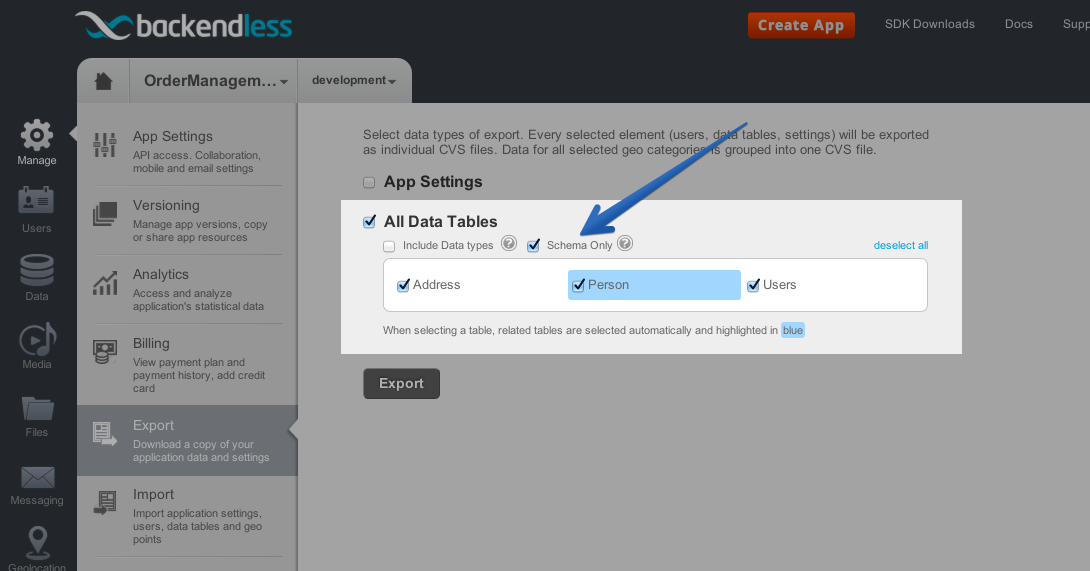Uncheck the Address table checkbox
This screenshot has width=1090, height=571.
(x=403, y=285)
